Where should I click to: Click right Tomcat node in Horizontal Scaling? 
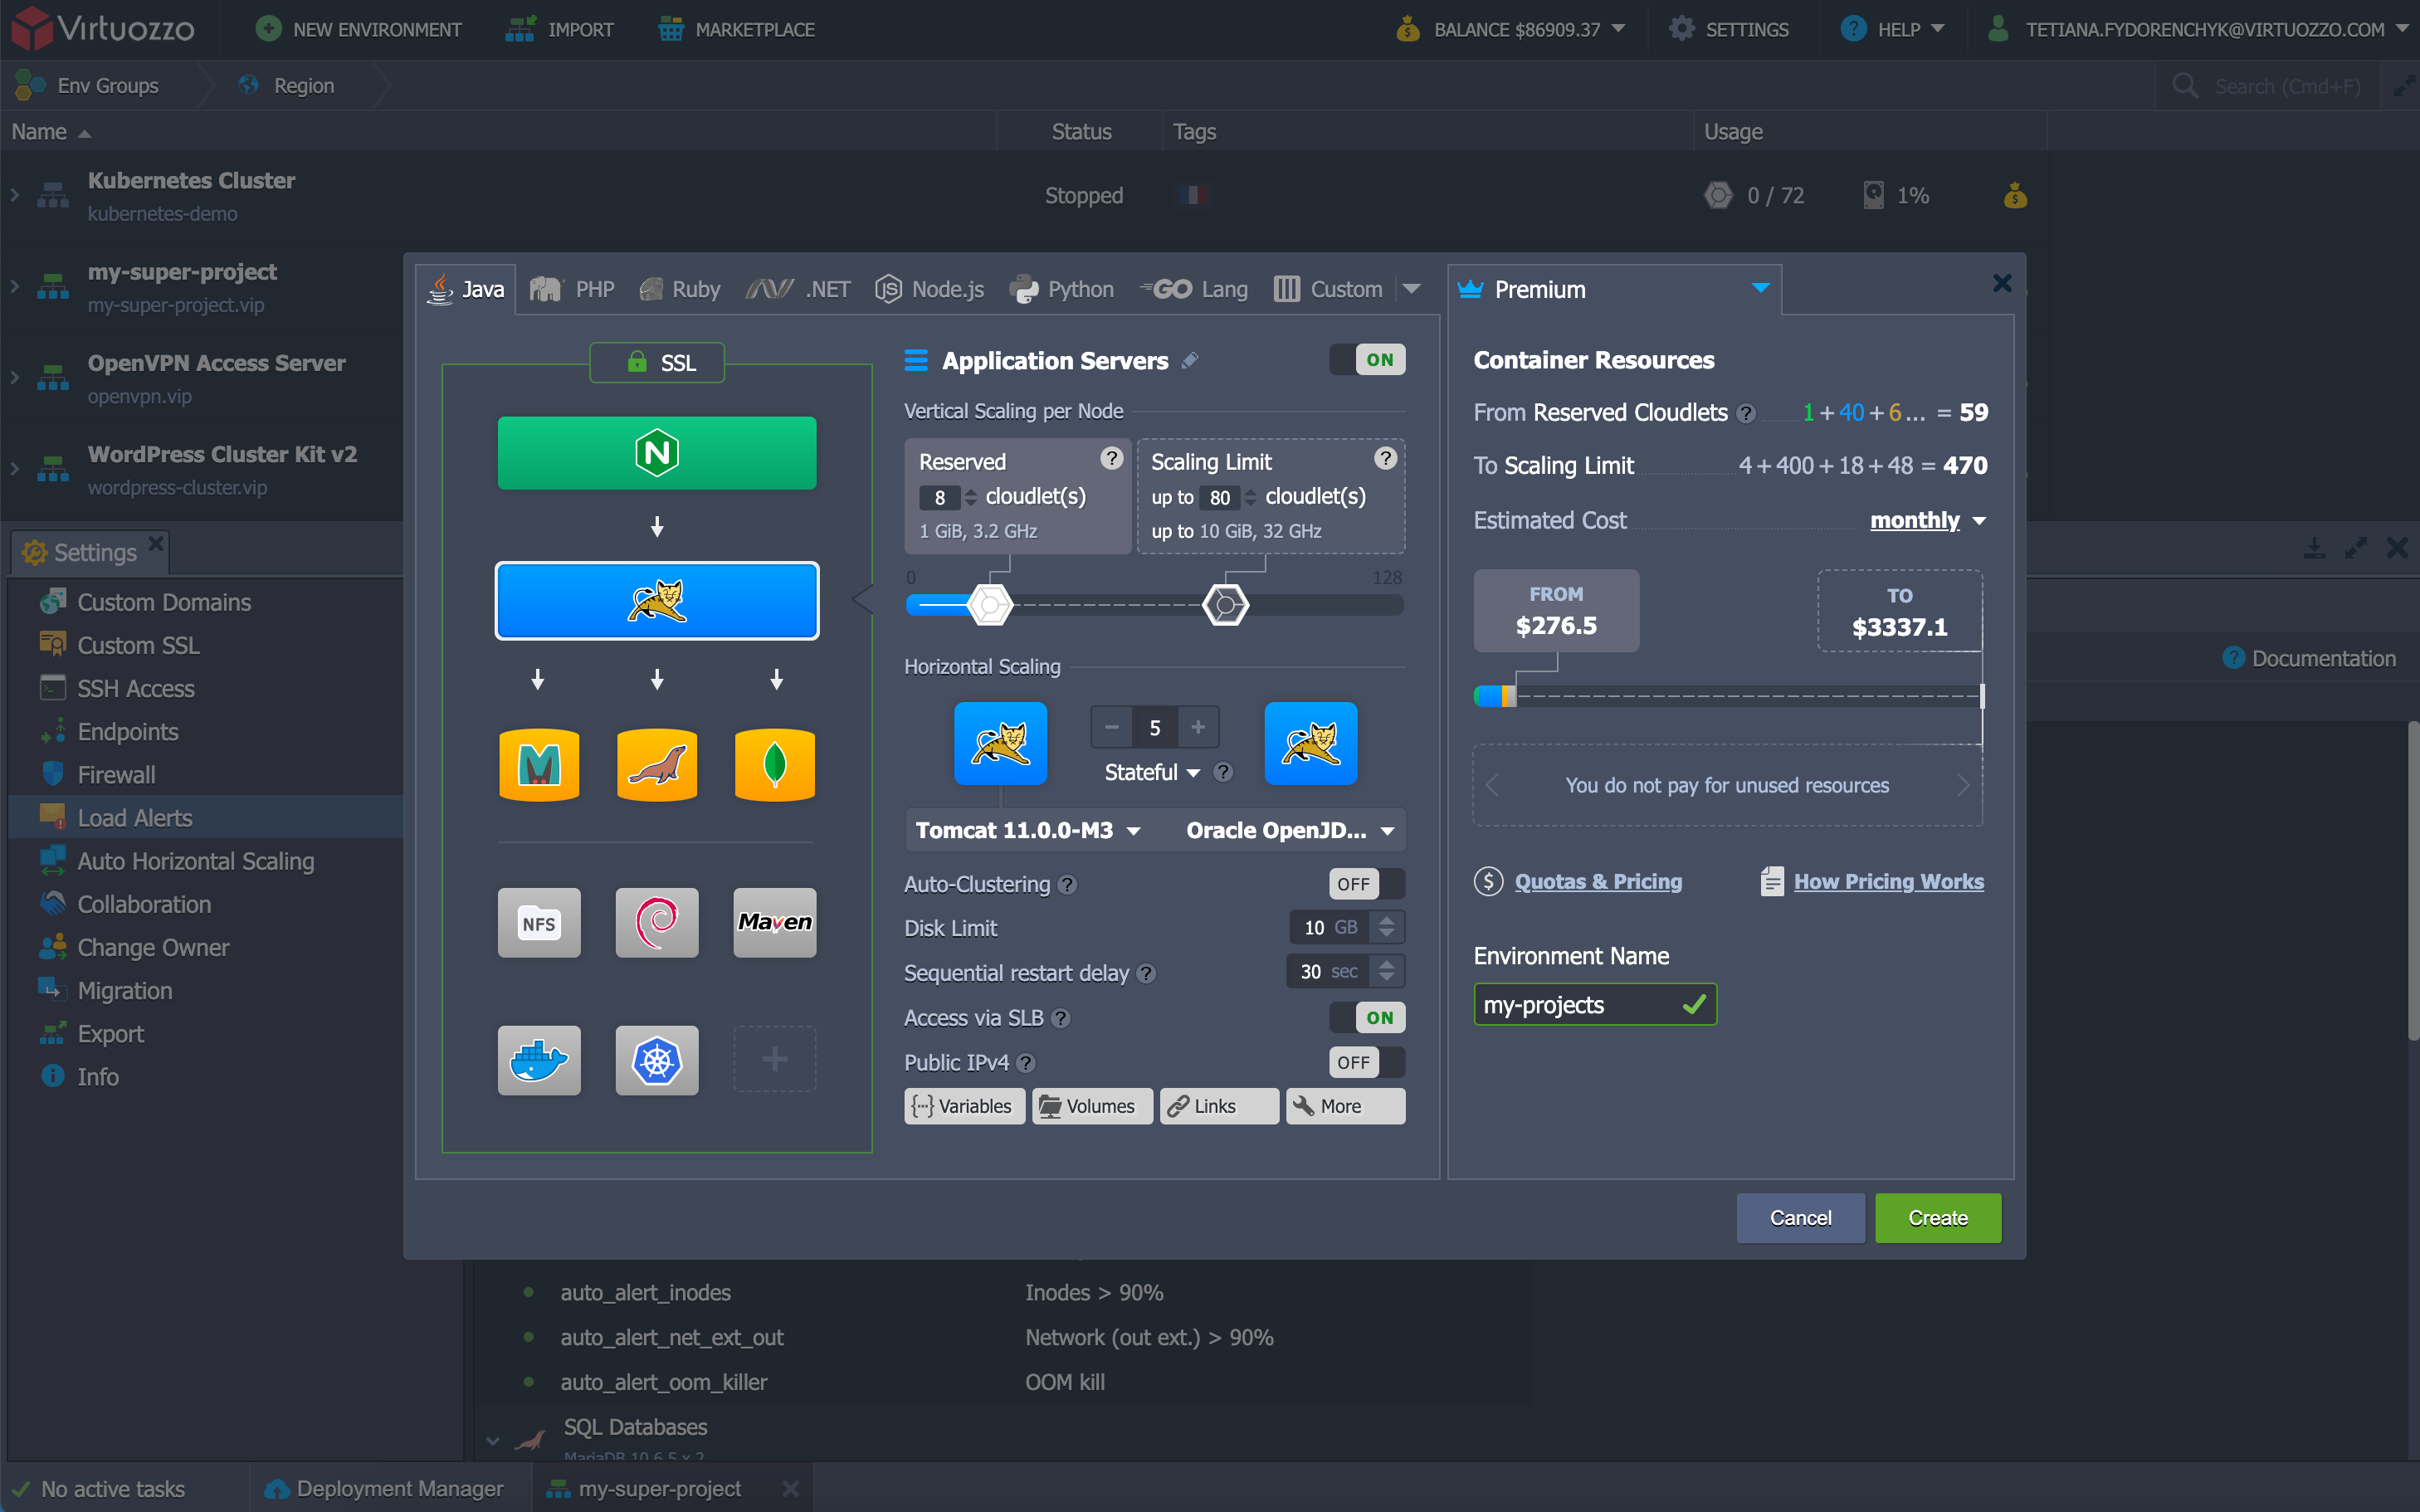pyautogui.click(x=1311, y=743)
